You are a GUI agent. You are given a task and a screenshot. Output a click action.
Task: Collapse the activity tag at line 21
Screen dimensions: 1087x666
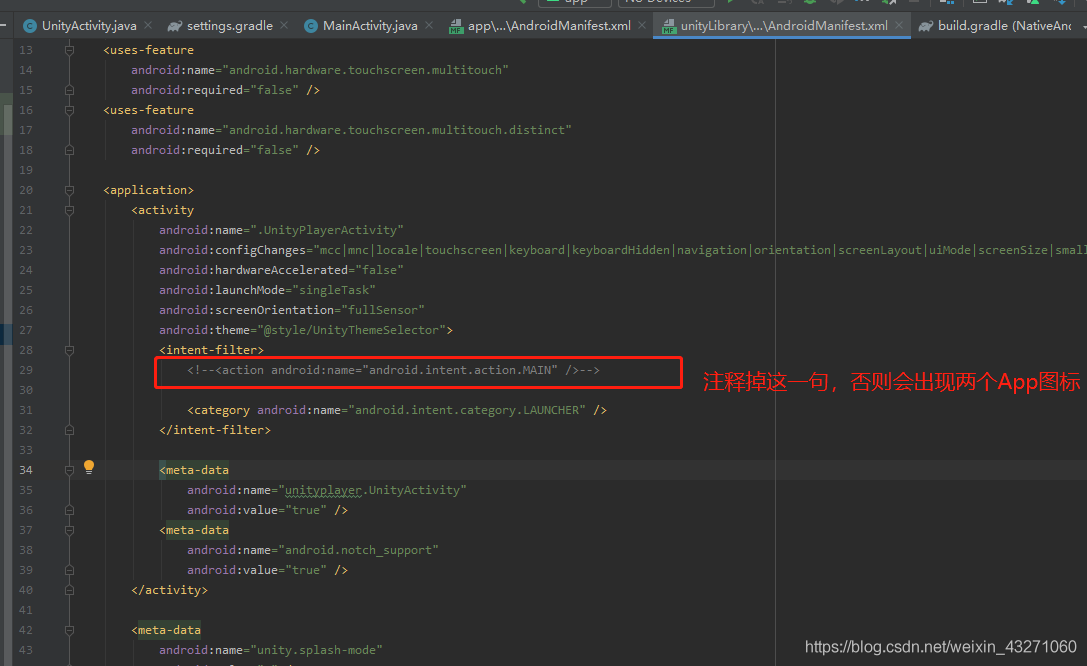[69, 210]
